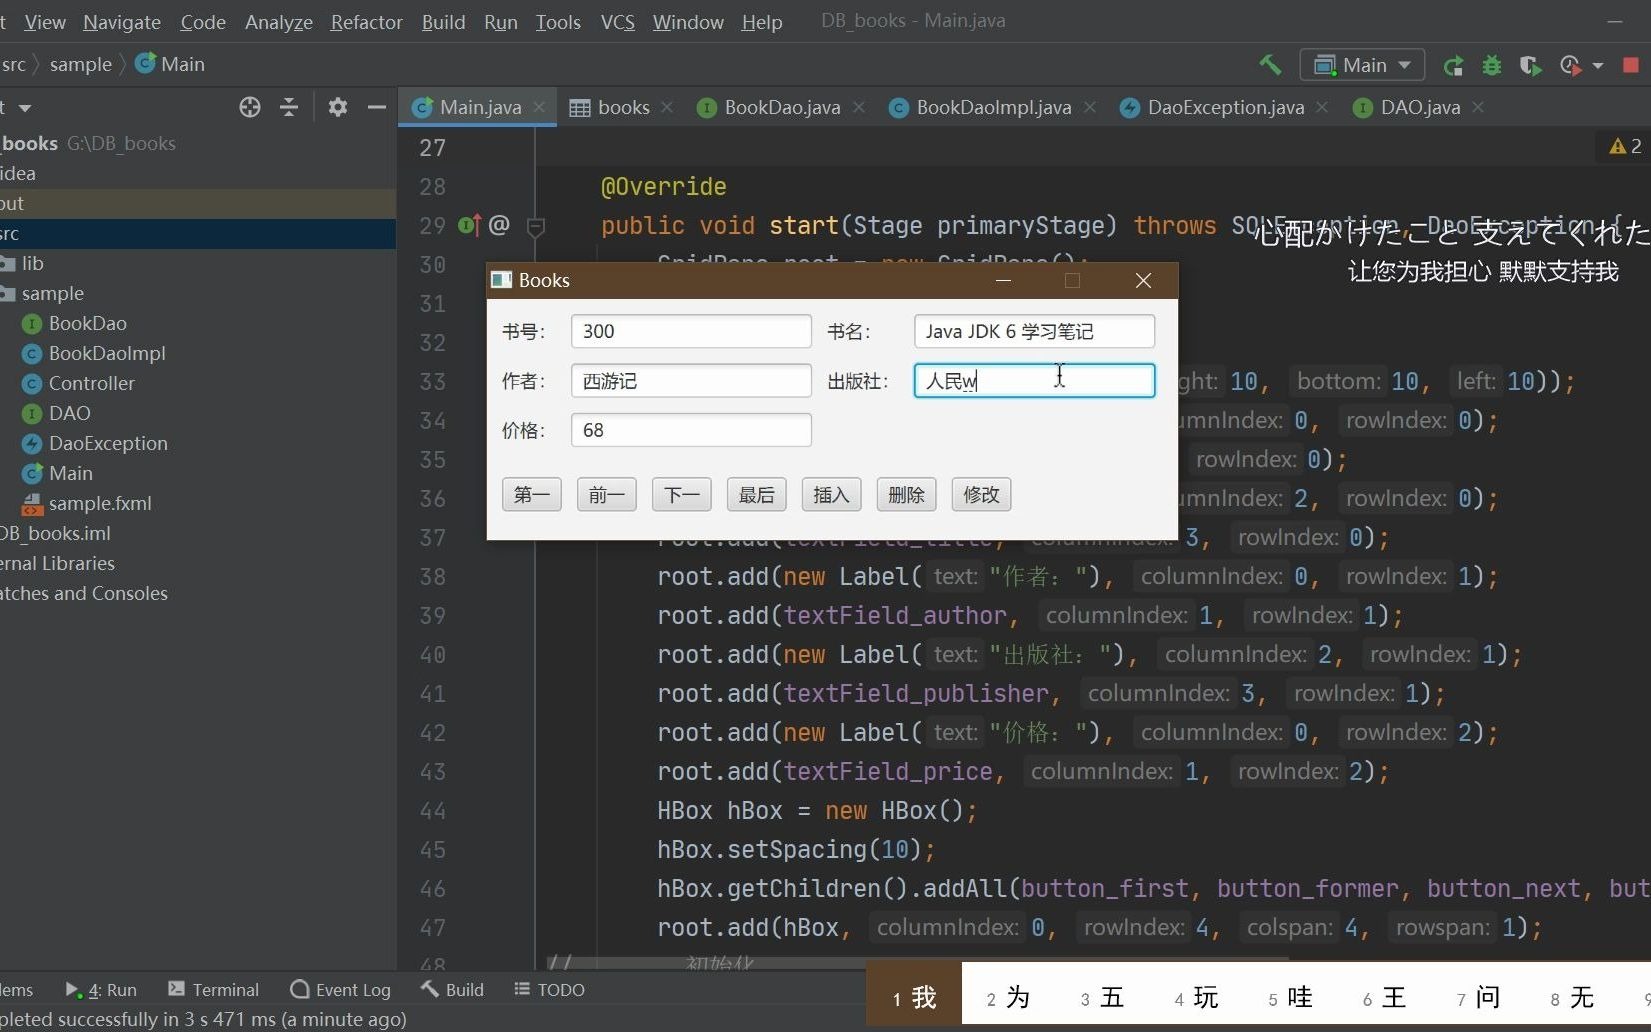Open the Build menu
This screenshot has width=1651, height=1032.
click(x=443, y=22)
